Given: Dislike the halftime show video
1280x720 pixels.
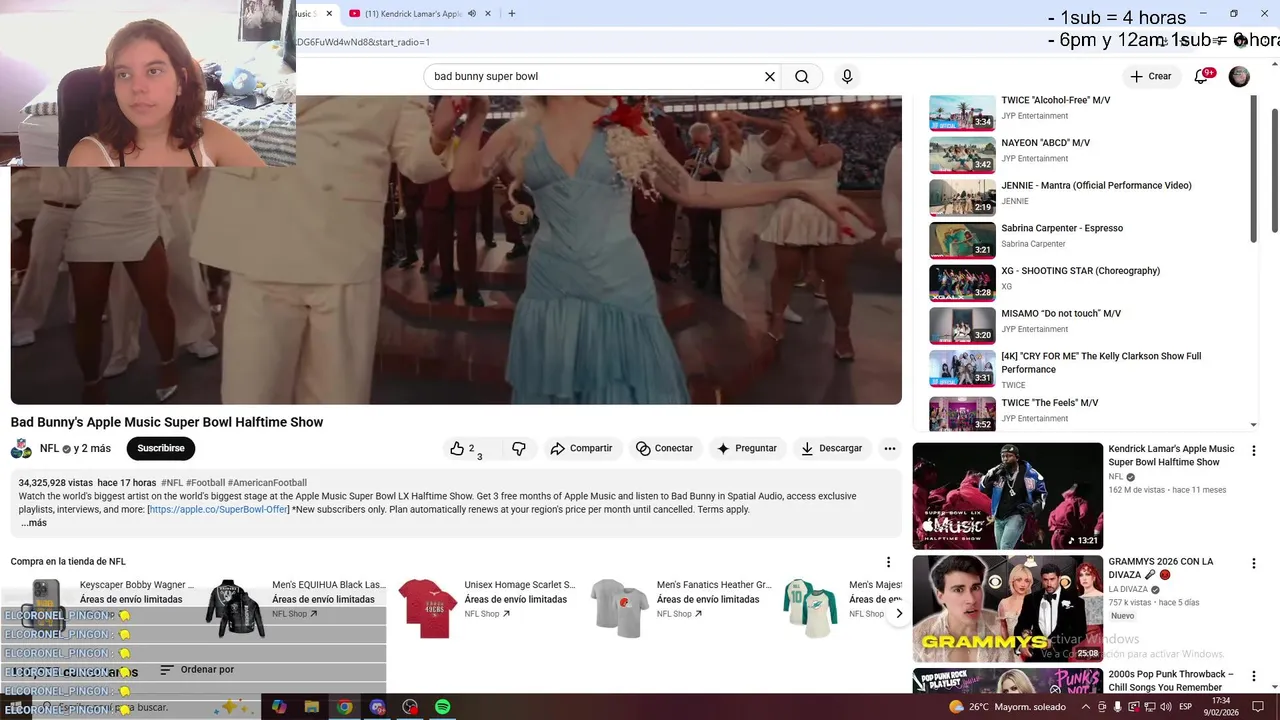Looking at the screenshot, I should click(x=518, y=448).
